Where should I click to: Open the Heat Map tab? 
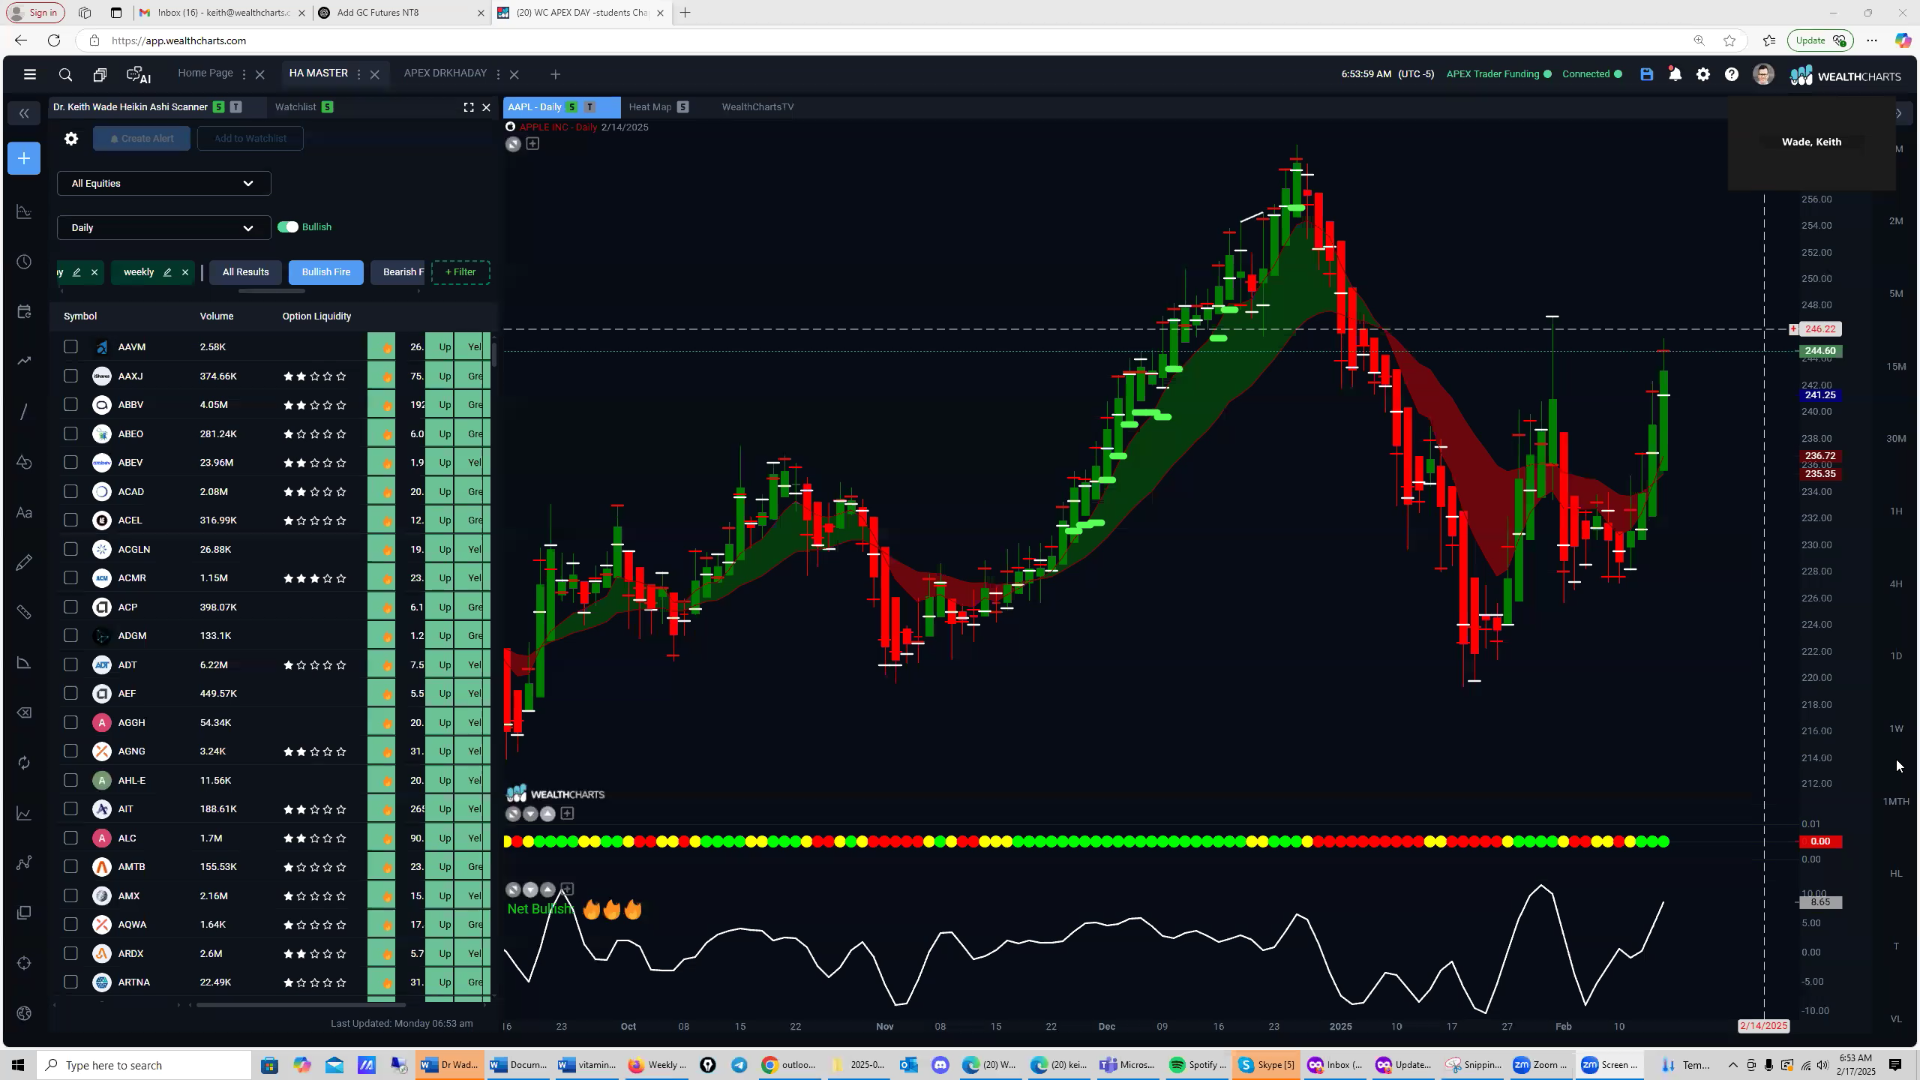650,107
